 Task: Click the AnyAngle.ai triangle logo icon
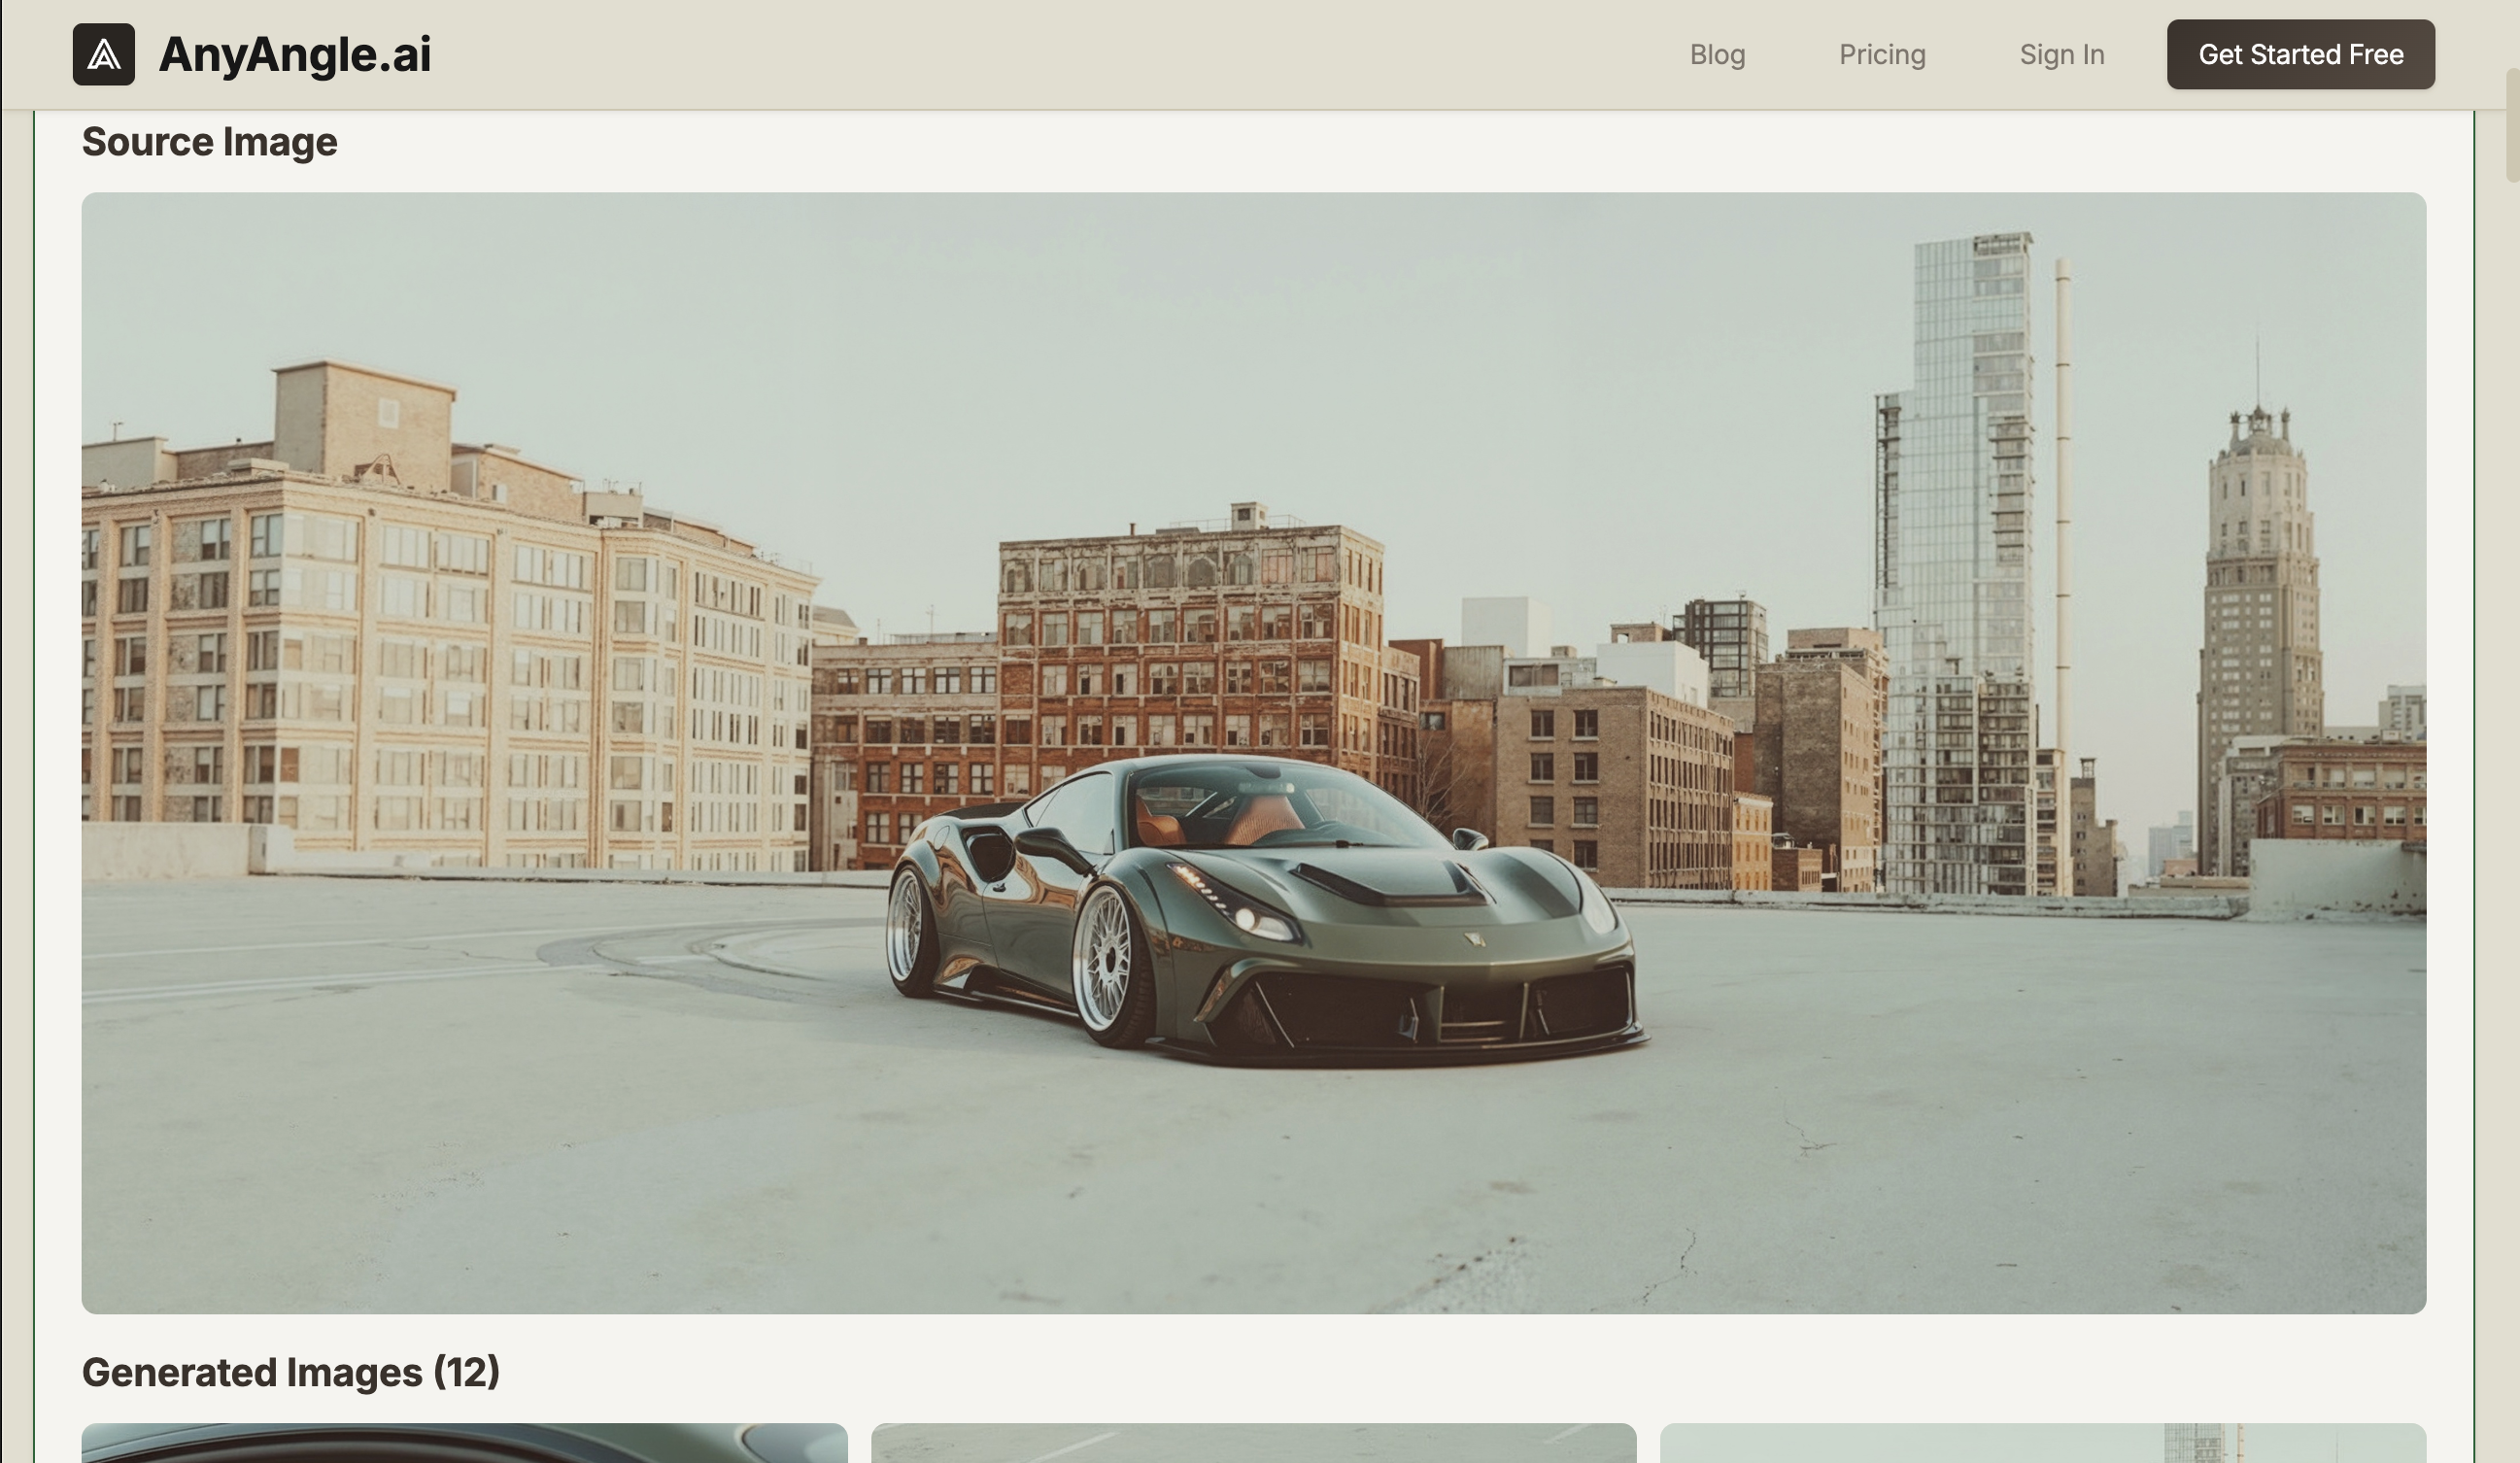tap(103, 54)
